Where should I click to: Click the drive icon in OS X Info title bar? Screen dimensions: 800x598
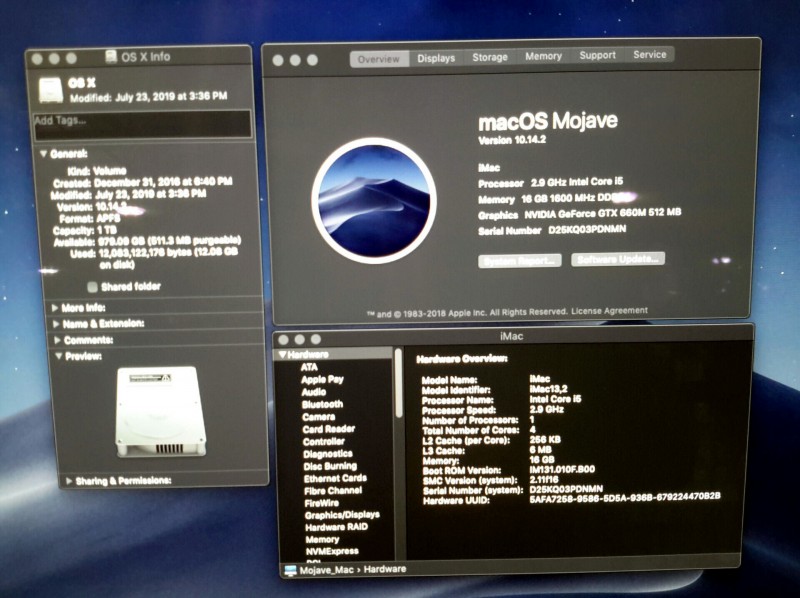click(111, 56)
